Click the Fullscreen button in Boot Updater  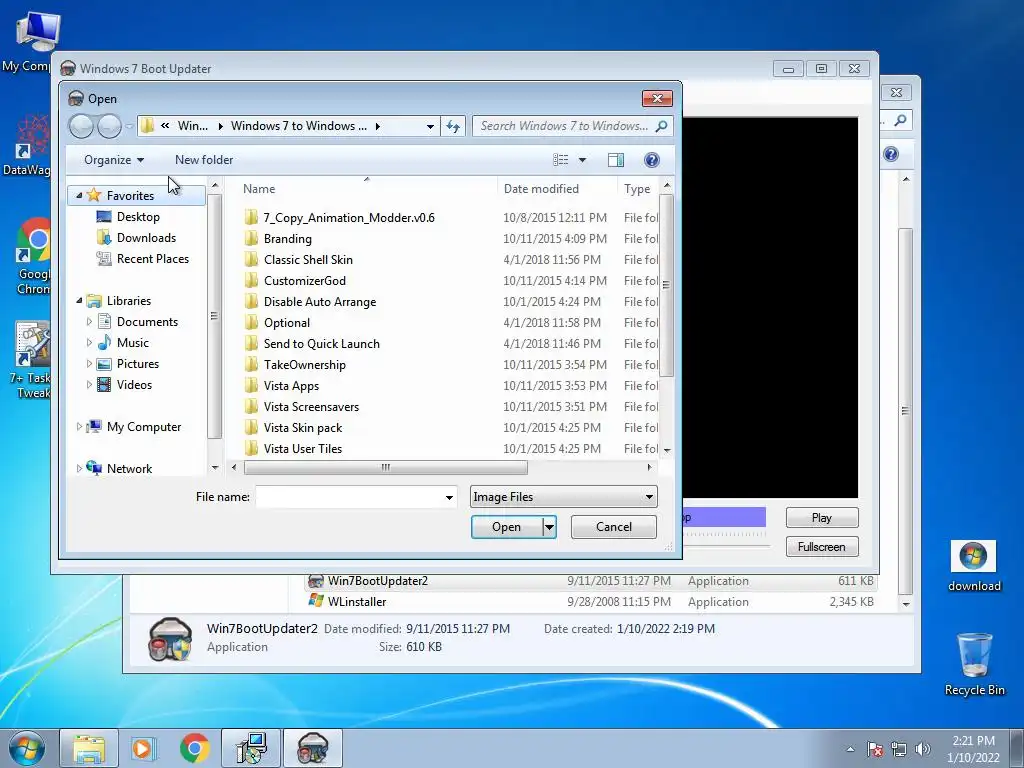point(822,547)
